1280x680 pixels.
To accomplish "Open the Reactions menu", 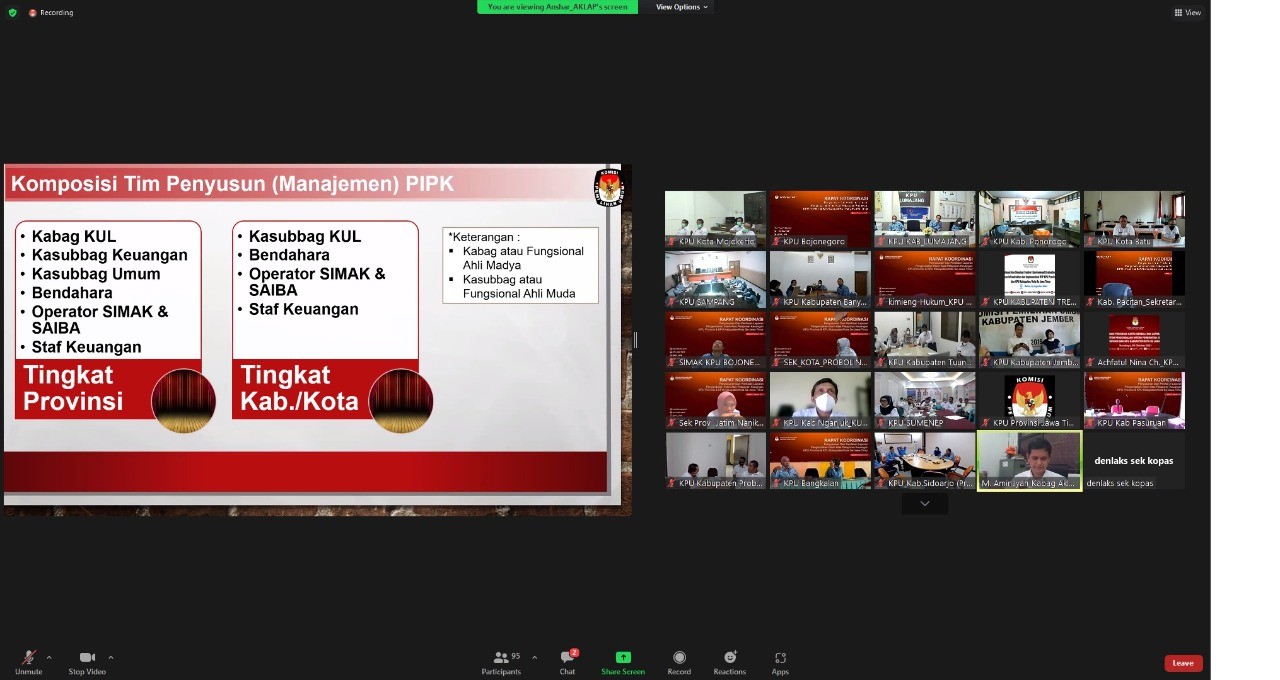I will 729,661.
